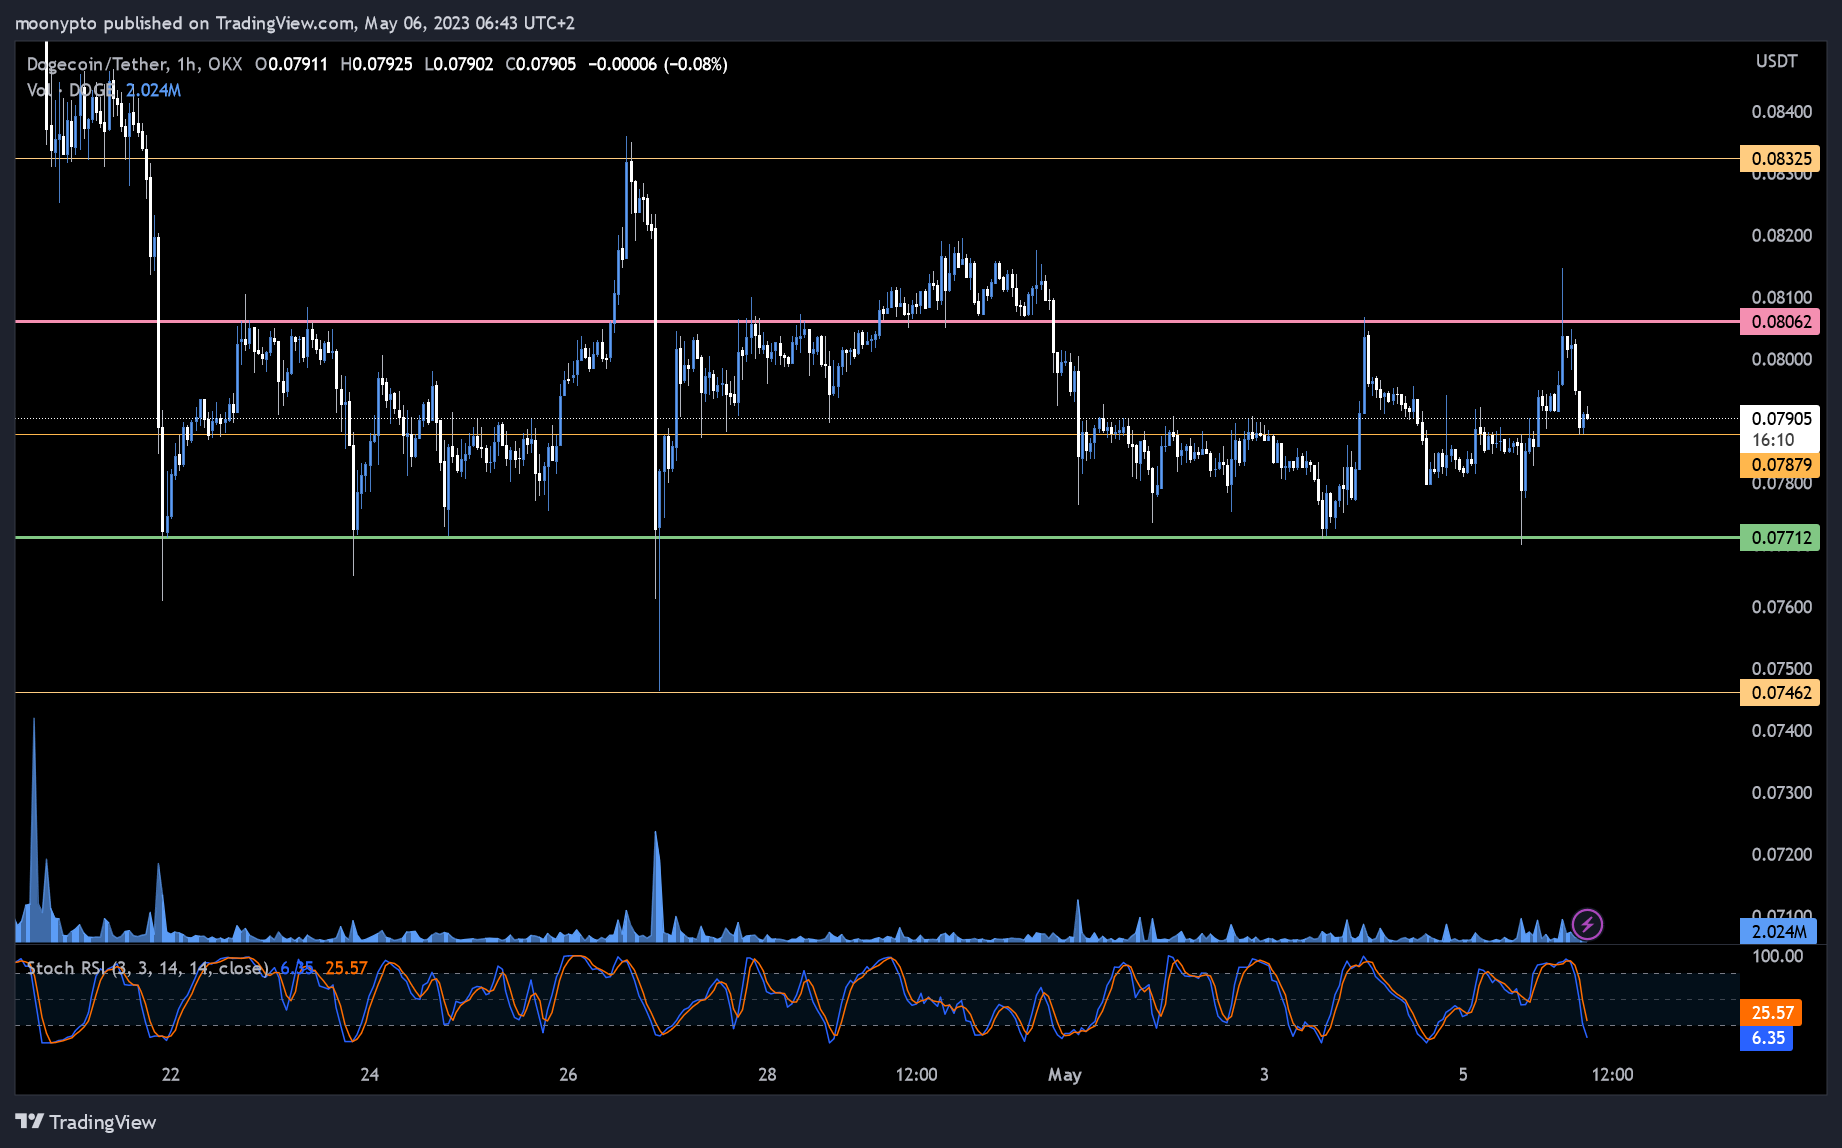Click the 24 date tick on time axis

tap(370, 1074)
